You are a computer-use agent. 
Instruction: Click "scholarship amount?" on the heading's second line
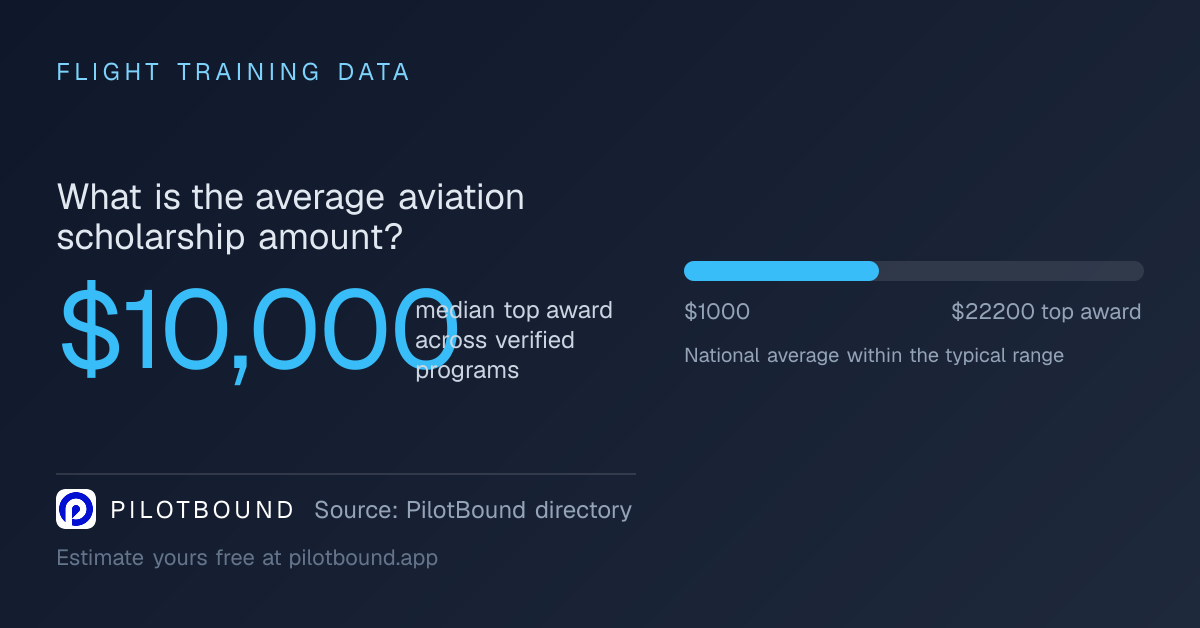230,238
